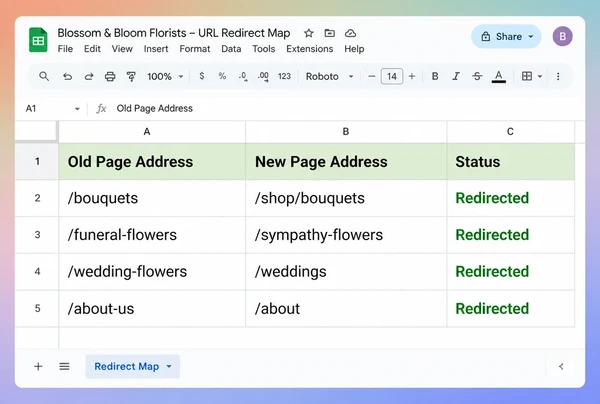Image resolution: width=600 pixels, height=404 pixels.
Task: Format as currency with dollar icon
Action: point(202,76)
